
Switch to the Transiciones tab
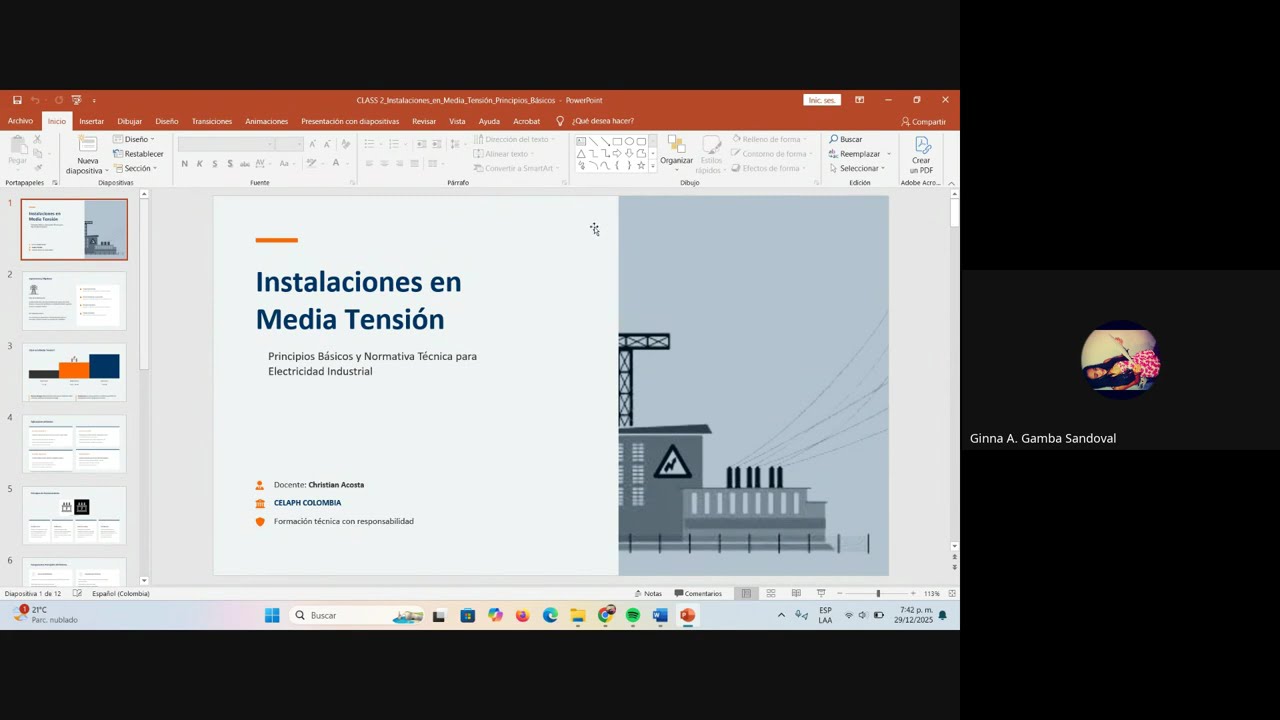click(x=212, y=121)
